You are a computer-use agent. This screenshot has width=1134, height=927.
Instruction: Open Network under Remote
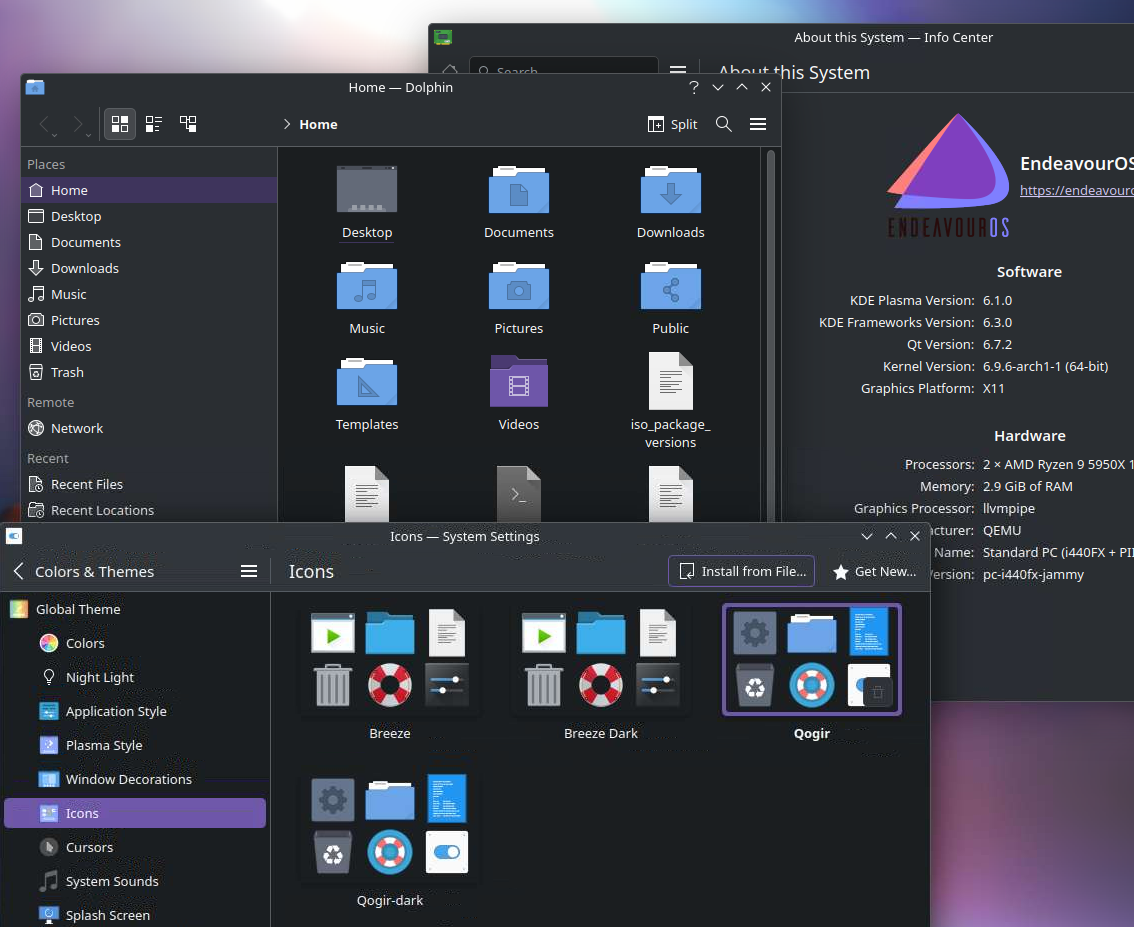coord(149,428)
